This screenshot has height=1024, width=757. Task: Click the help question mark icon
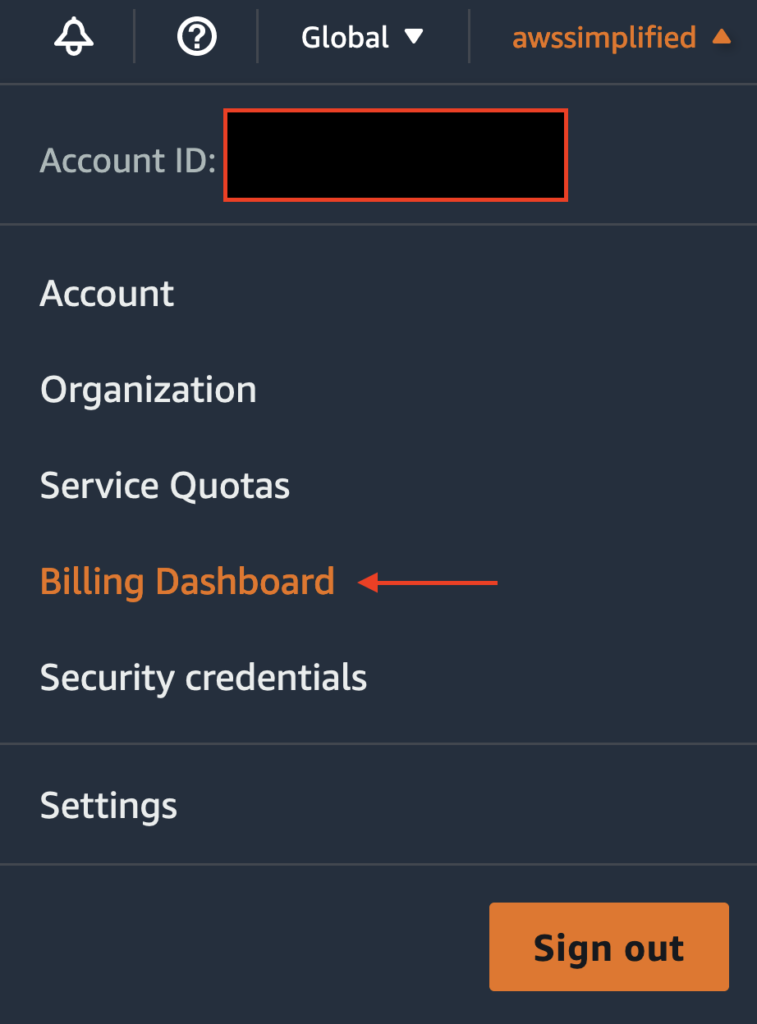[x=196, y=37]
